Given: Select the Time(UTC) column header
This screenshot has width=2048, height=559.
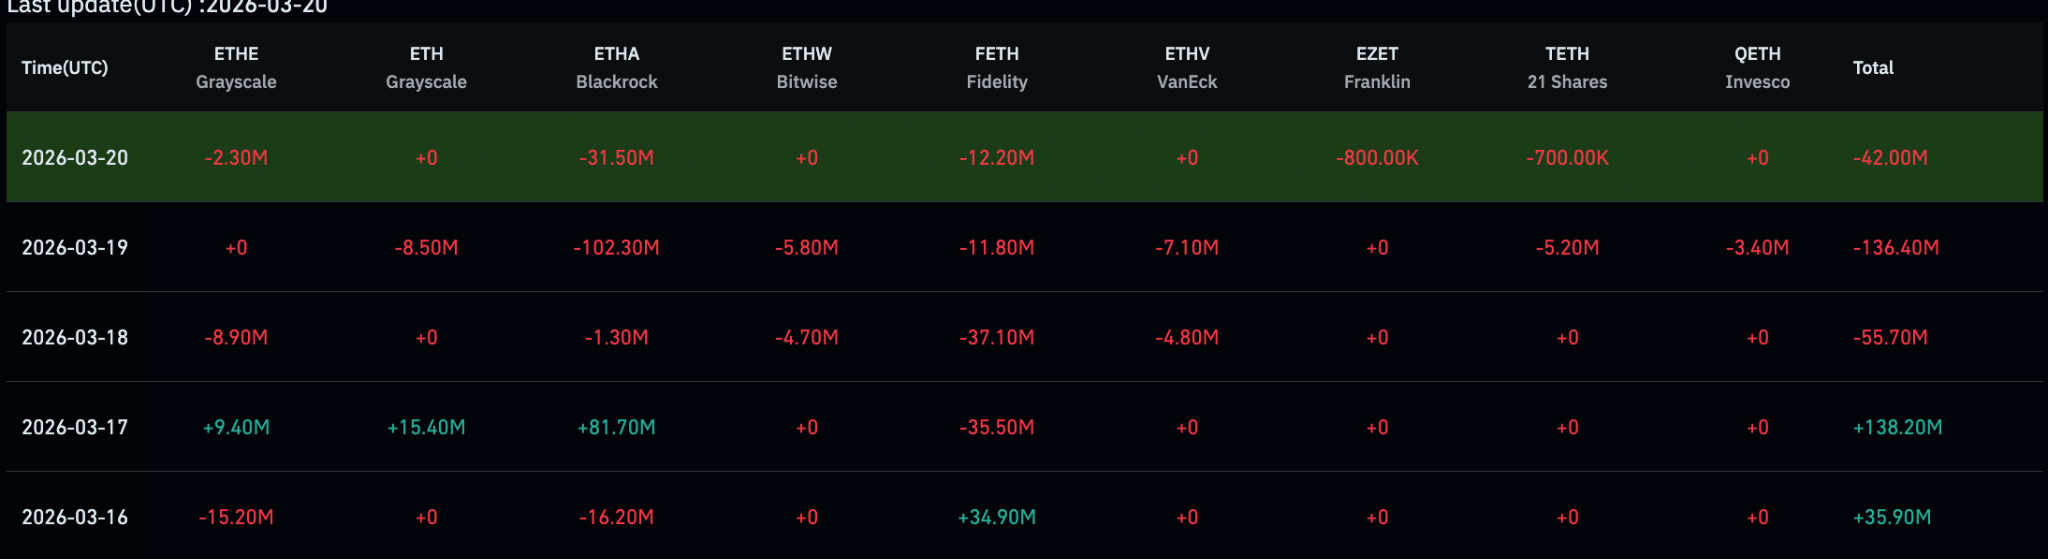Looking at the screenshot, I should click(x=65, y=68).
